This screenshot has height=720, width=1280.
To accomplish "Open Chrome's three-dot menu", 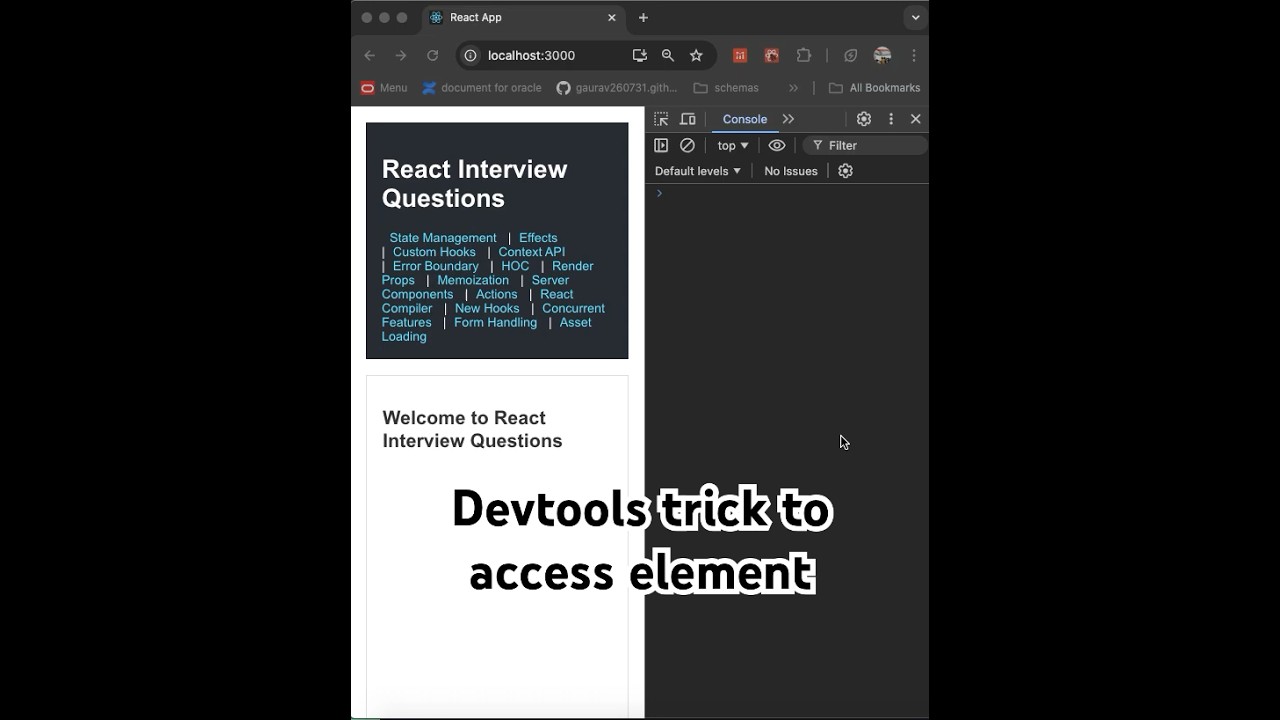I will click(x=913, y=56).
